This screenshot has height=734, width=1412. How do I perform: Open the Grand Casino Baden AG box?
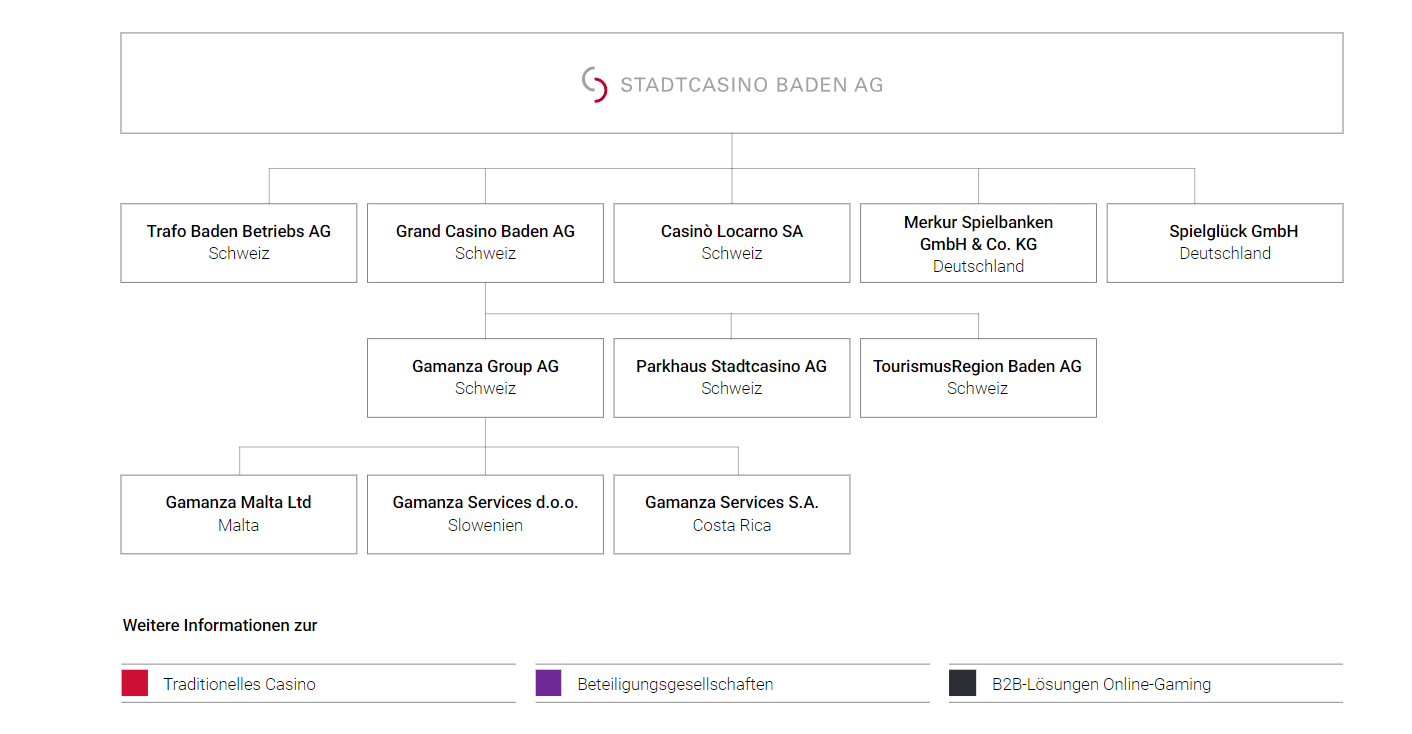(x=485, y=243)
